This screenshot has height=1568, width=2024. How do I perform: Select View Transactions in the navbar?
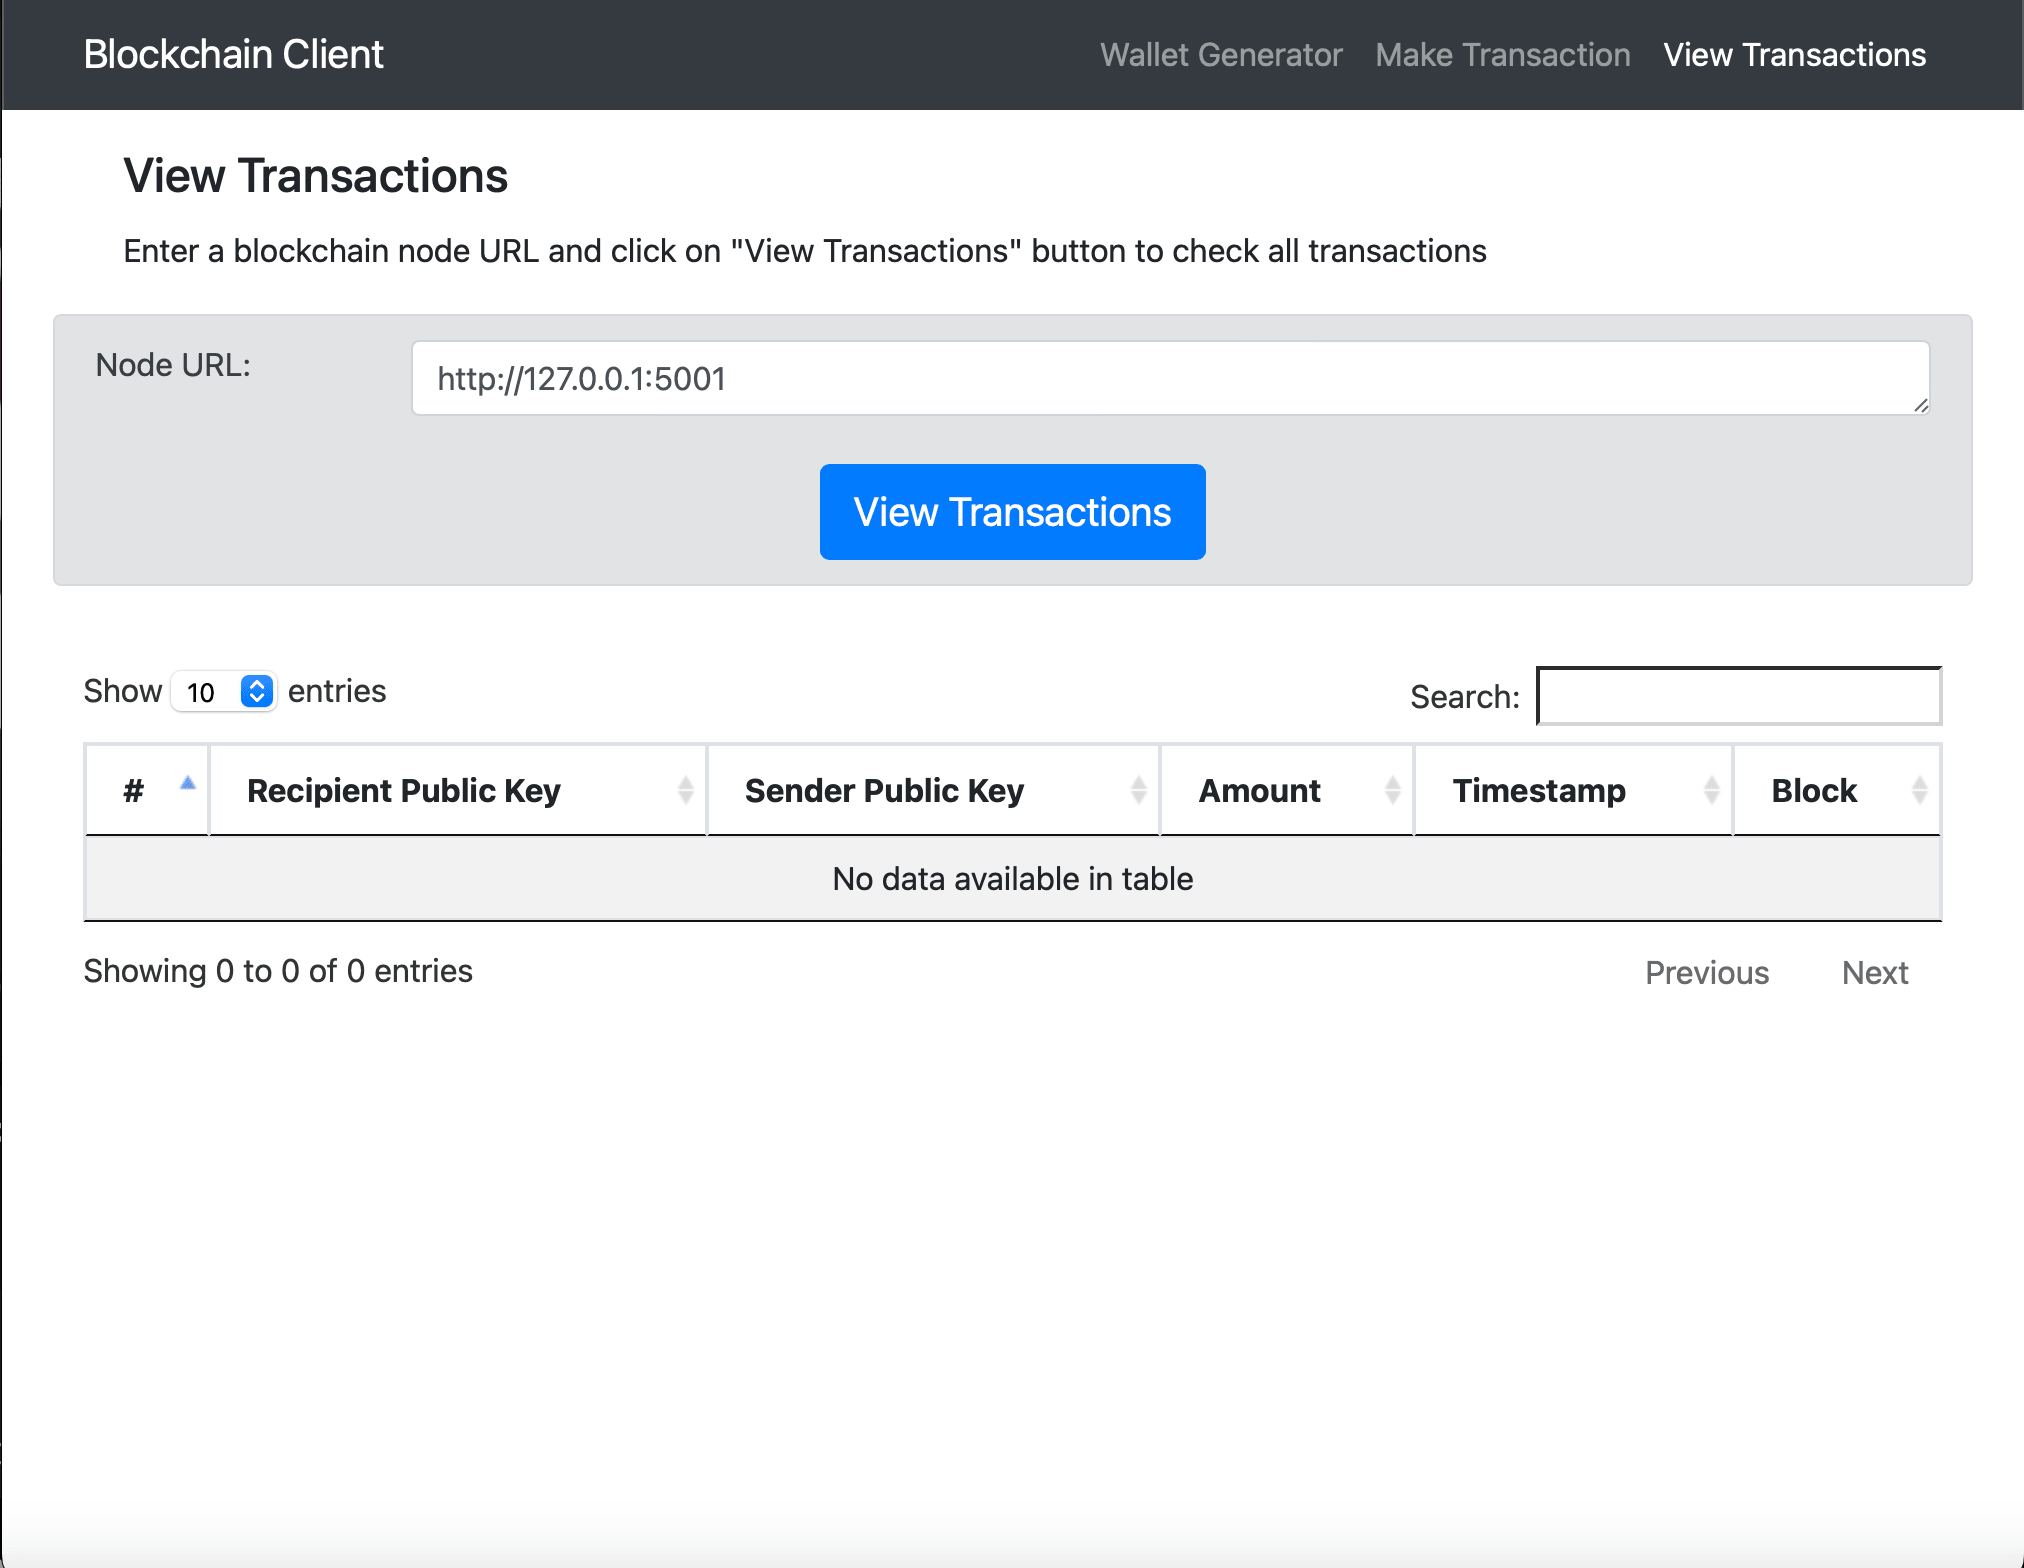1794,55
